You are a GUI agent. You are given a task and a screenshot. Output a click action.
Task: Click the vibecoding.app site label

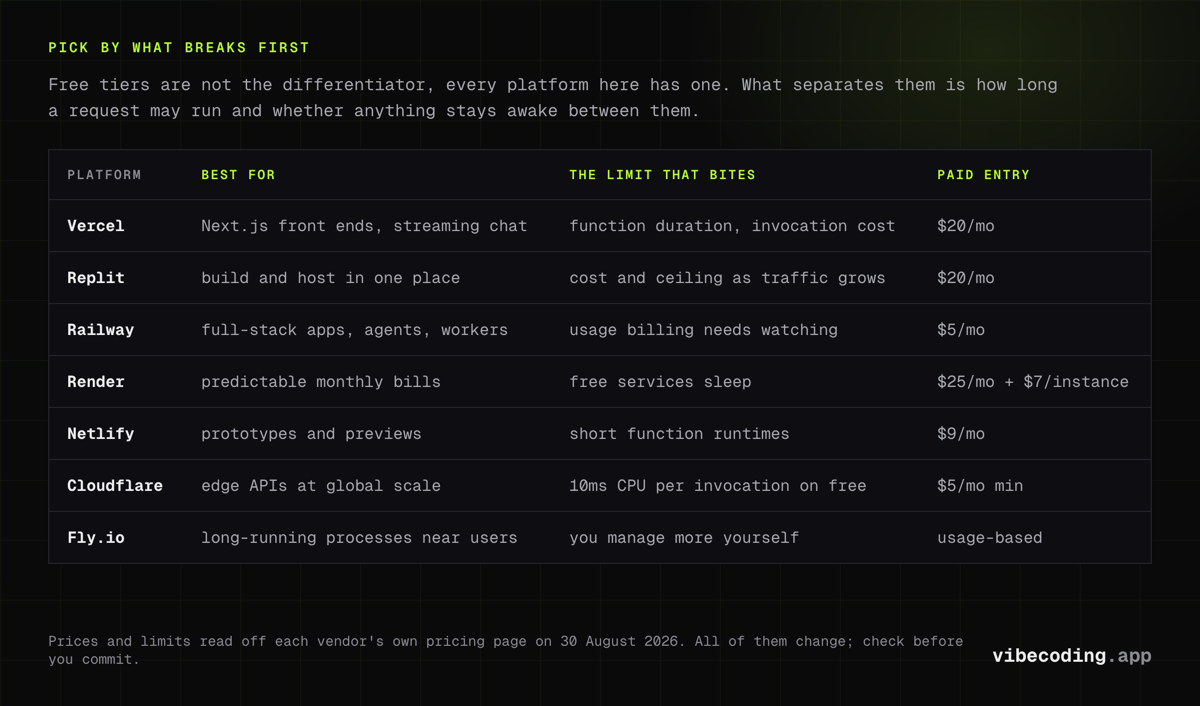(1071, 656)
